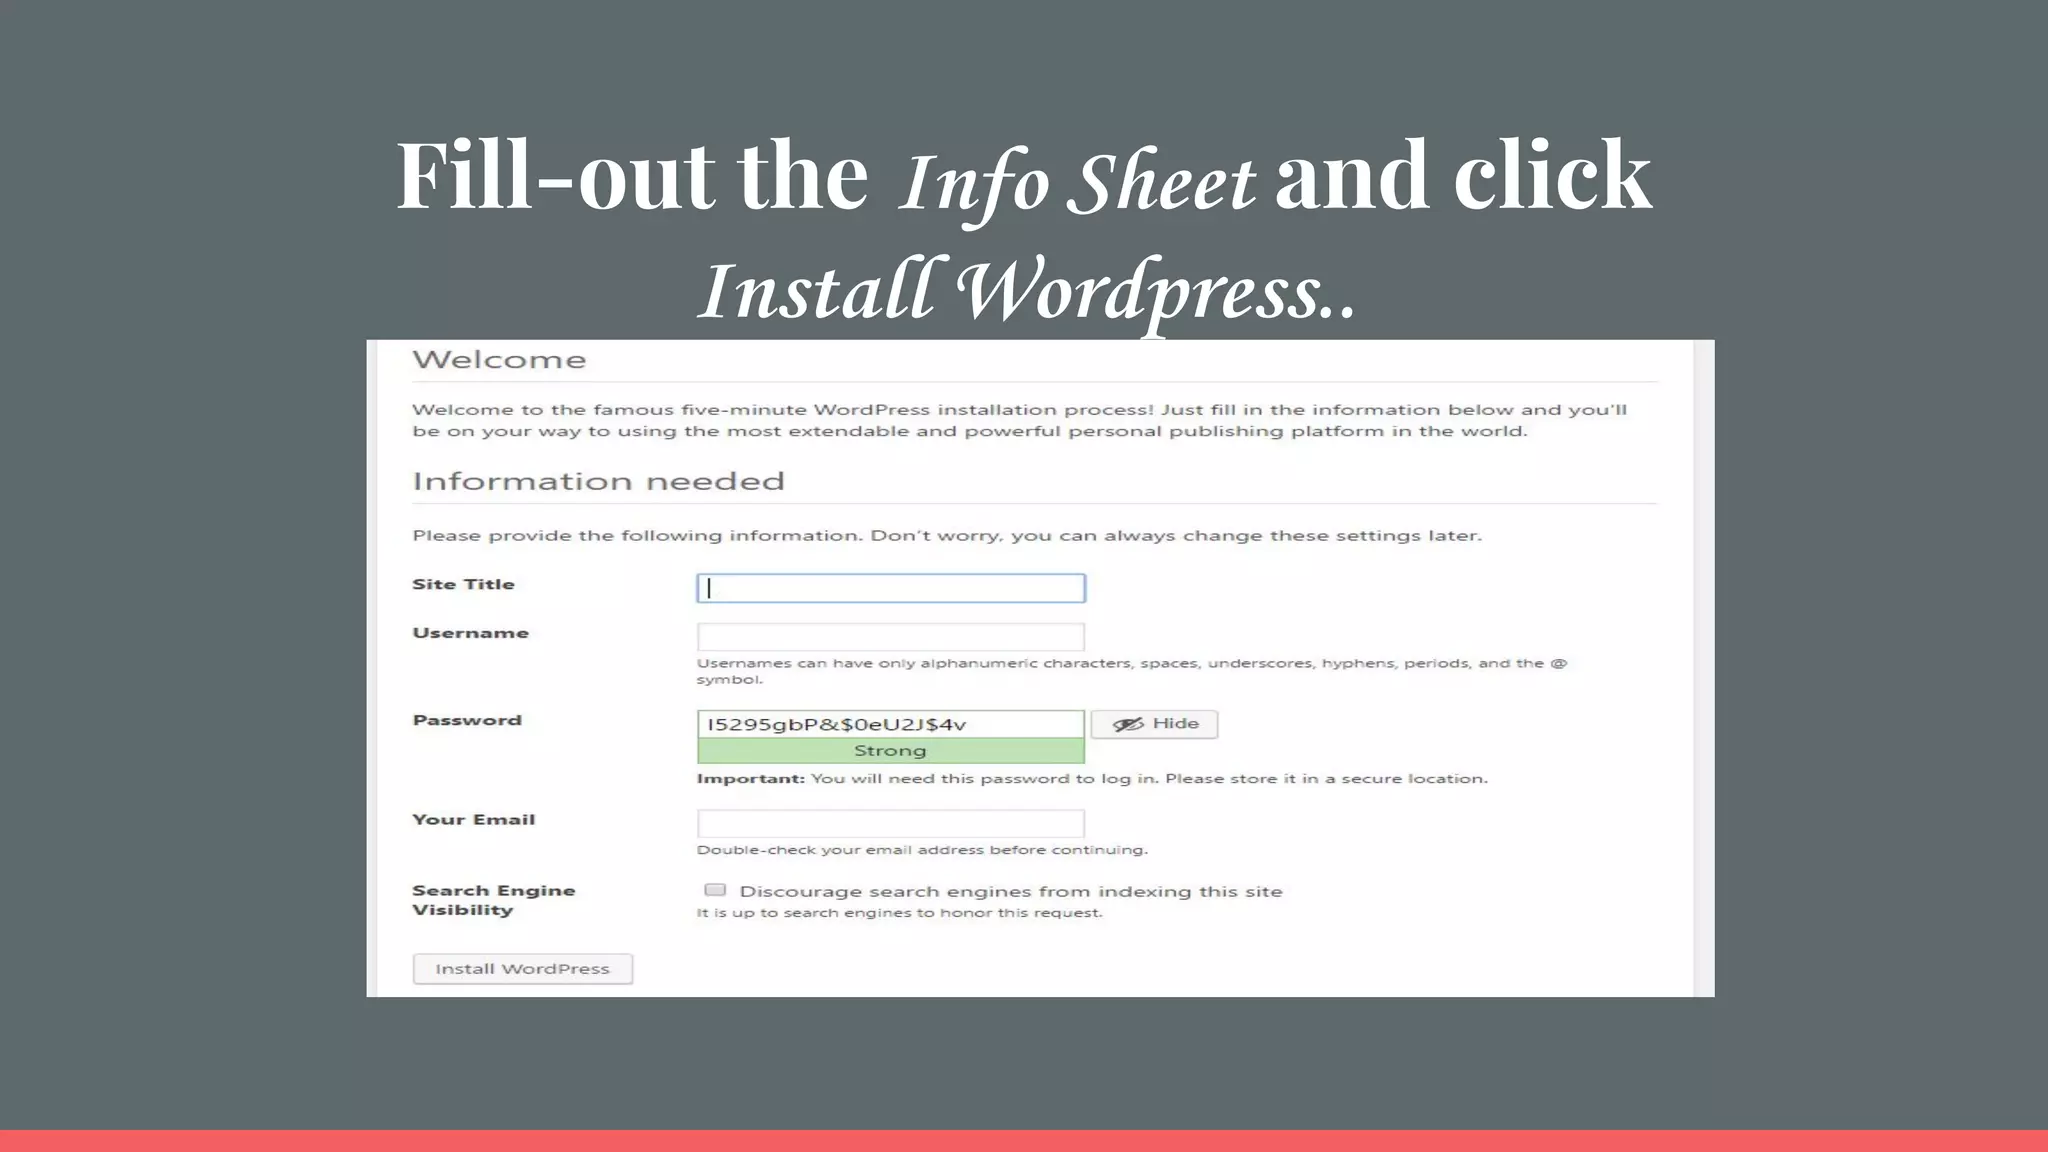
Task: Click 'It is up to search engines' note
Action: coord(899,913)
